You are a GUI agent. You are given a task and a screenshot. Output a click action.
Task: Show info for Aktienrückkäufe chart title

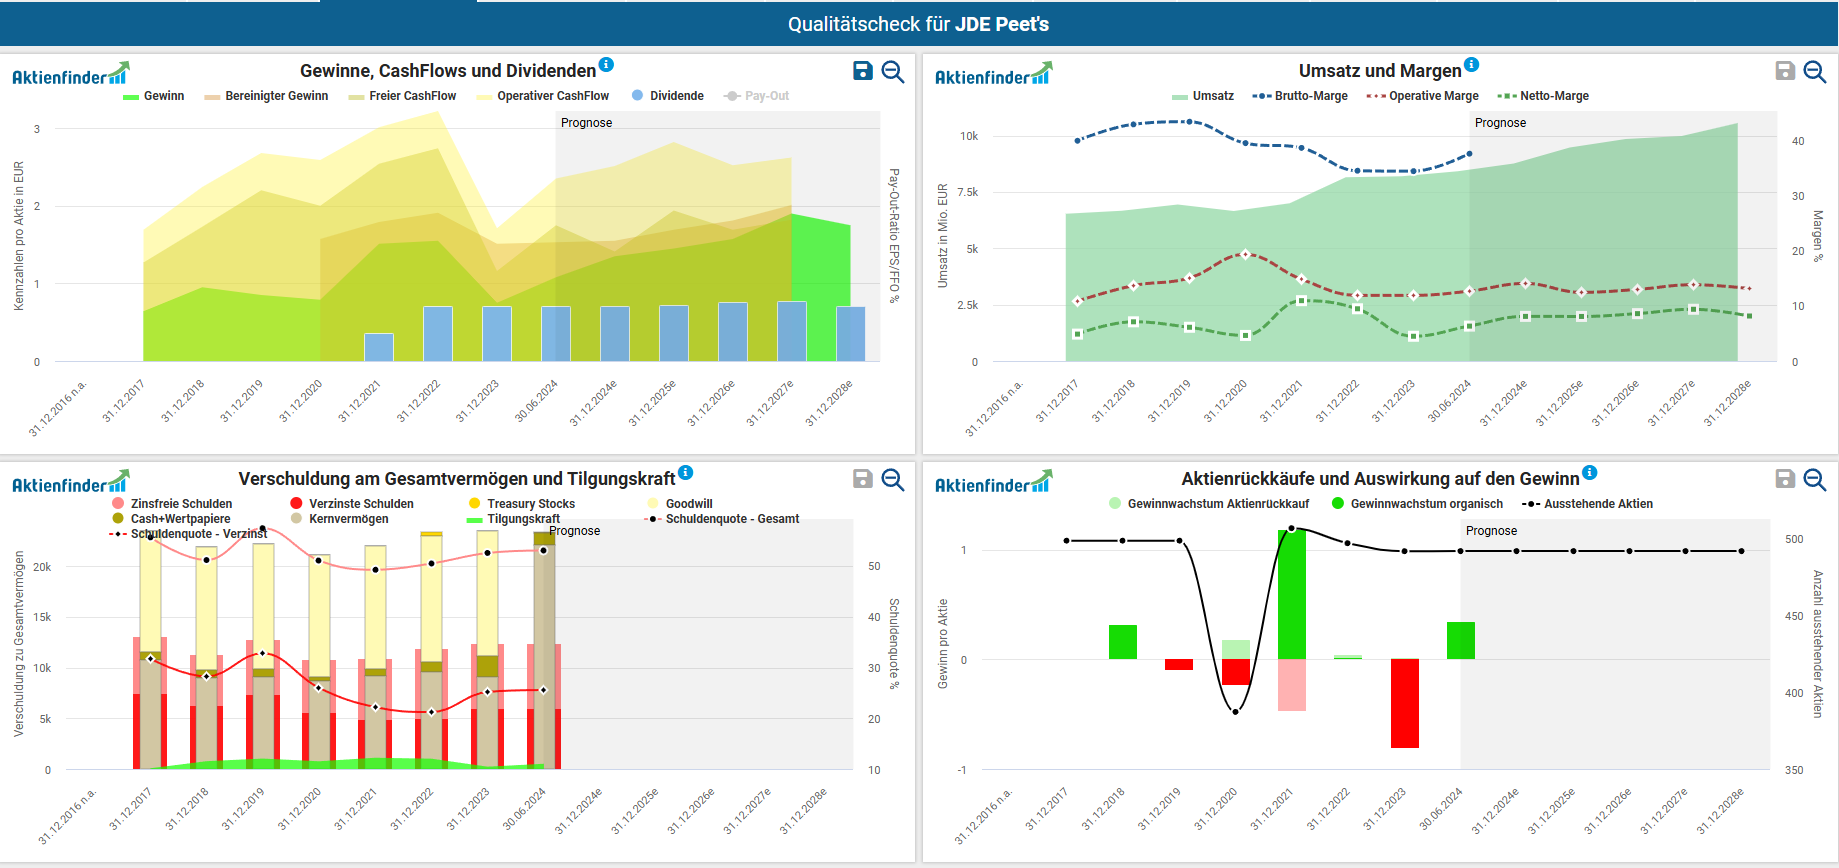pos(1590,473)
